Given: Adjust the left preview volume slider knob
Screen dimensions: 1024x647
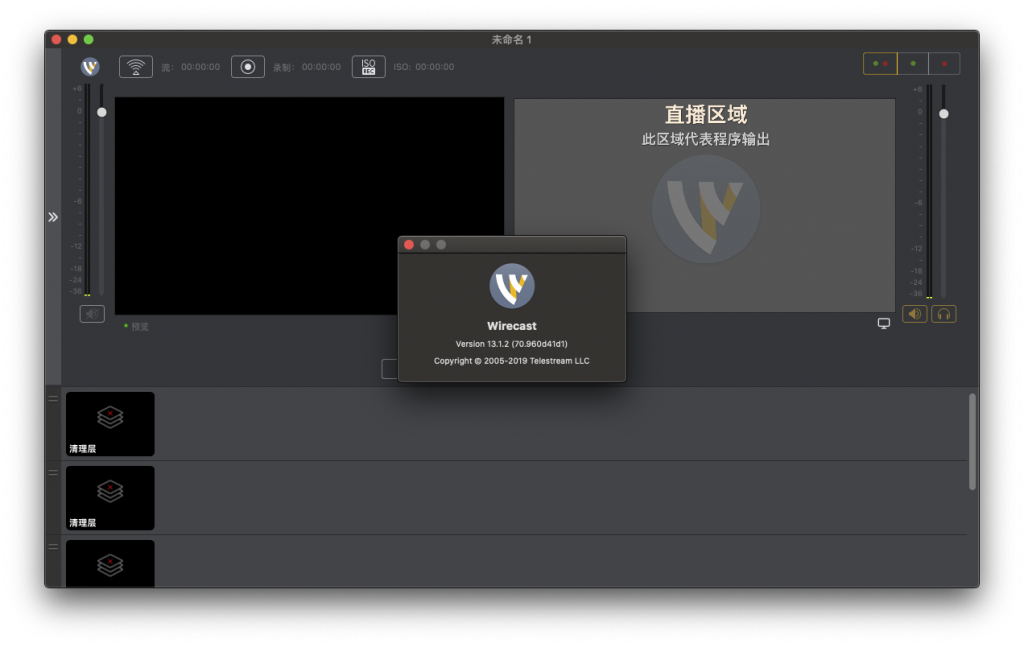Looking at the screenshot, I should 102,112.
